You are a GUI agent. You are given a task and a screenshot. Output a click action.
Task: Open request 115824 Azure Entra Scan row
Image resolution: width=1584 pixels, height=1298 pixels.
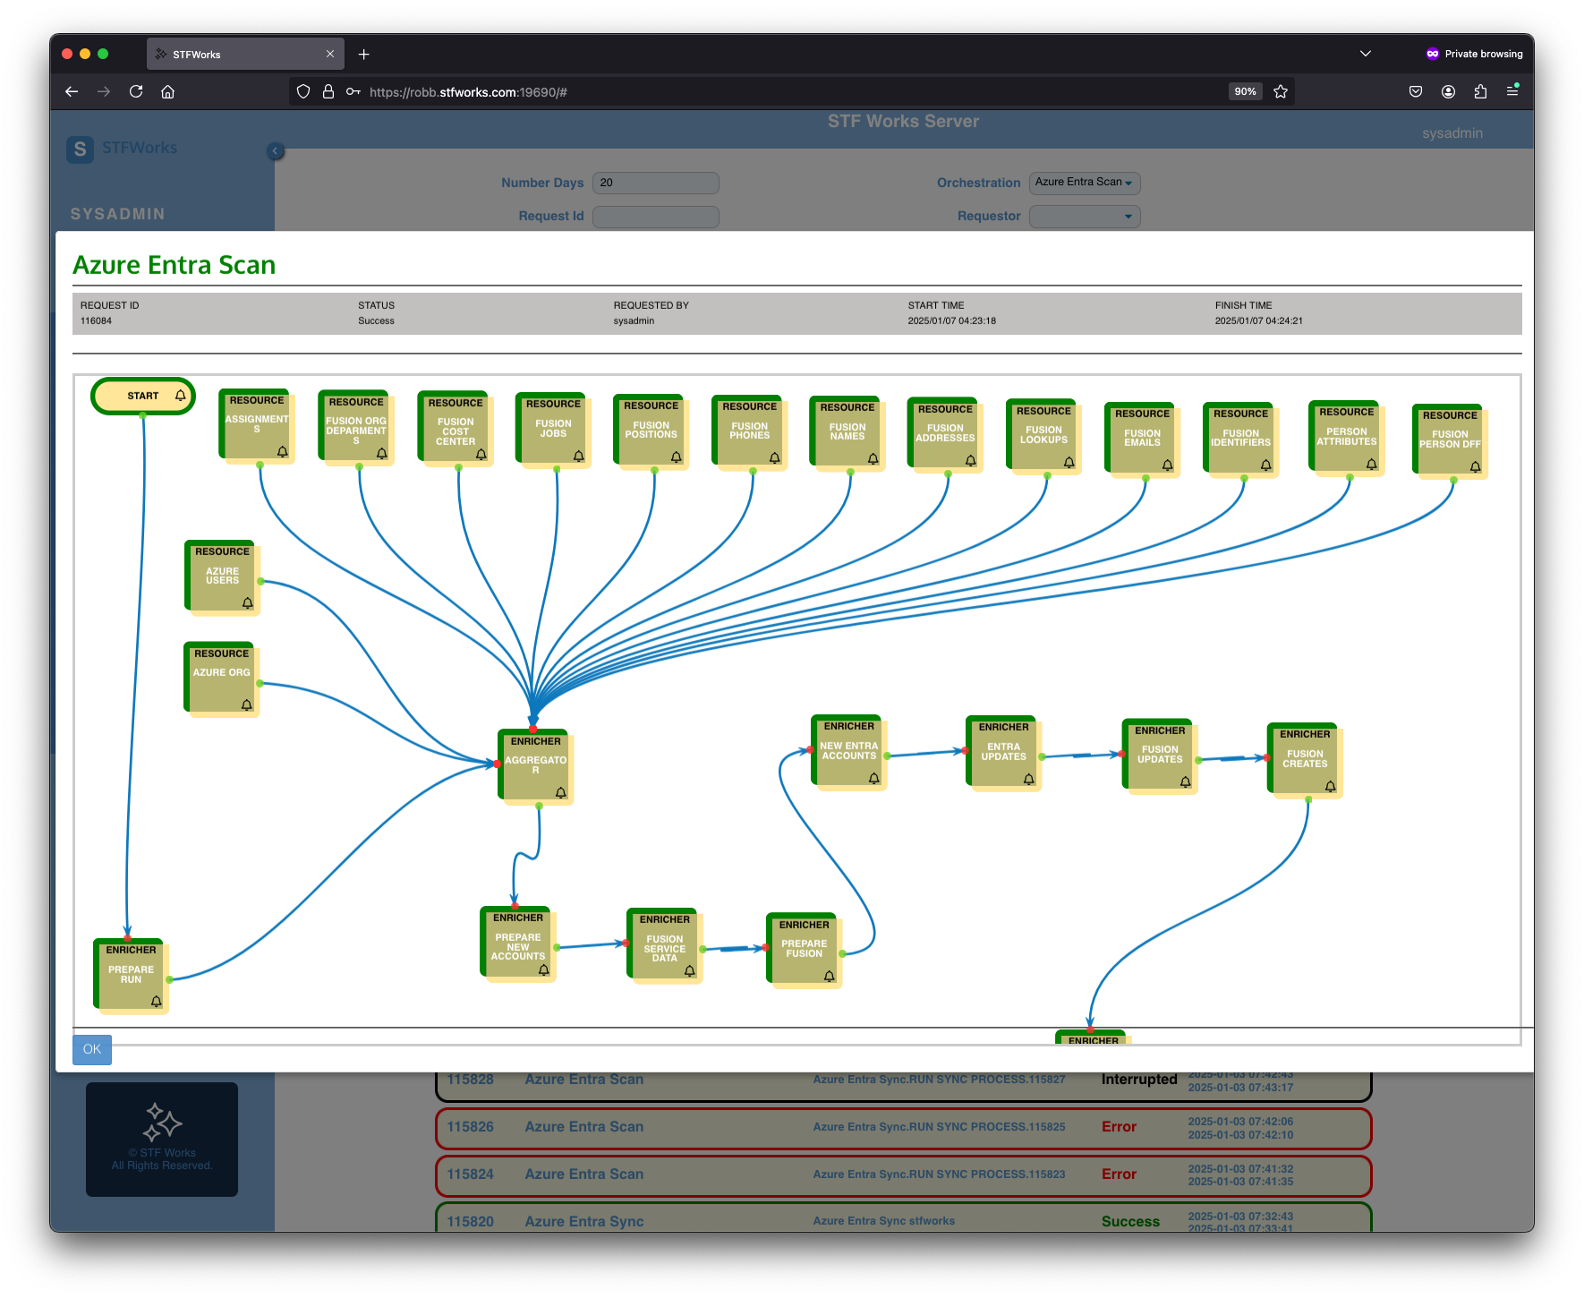coord(904,1175)
